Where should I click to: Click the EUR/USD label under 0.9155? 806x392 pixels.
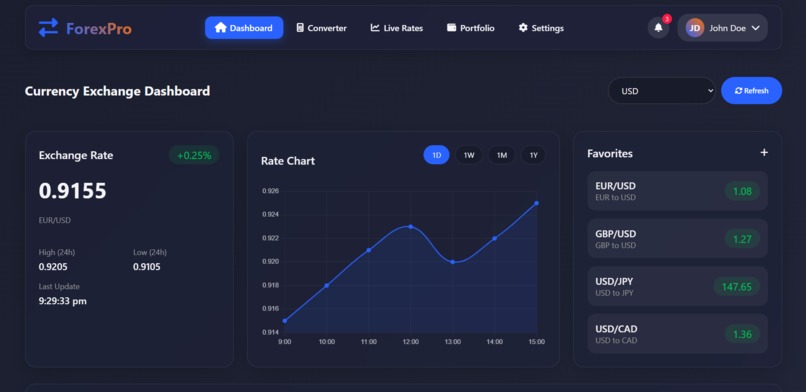[x=54, y=220]
